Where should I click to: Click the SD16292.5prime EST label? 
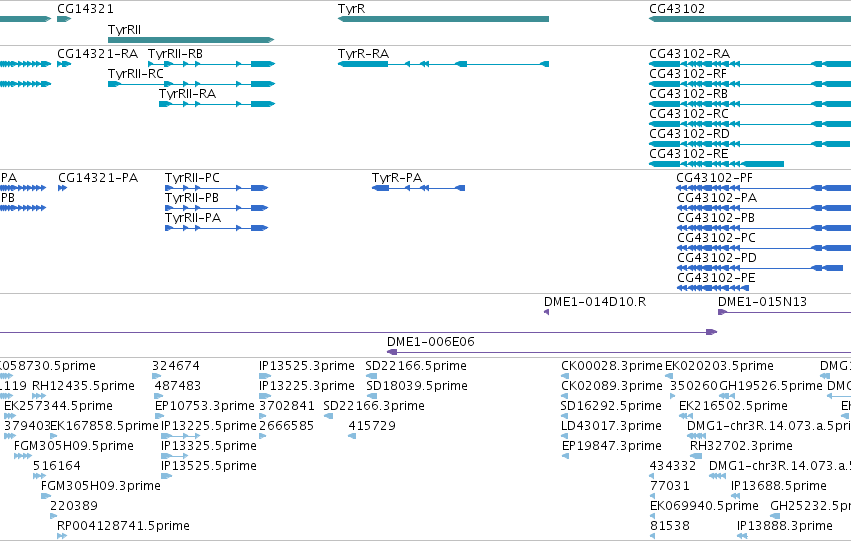(x=611, y=406)
